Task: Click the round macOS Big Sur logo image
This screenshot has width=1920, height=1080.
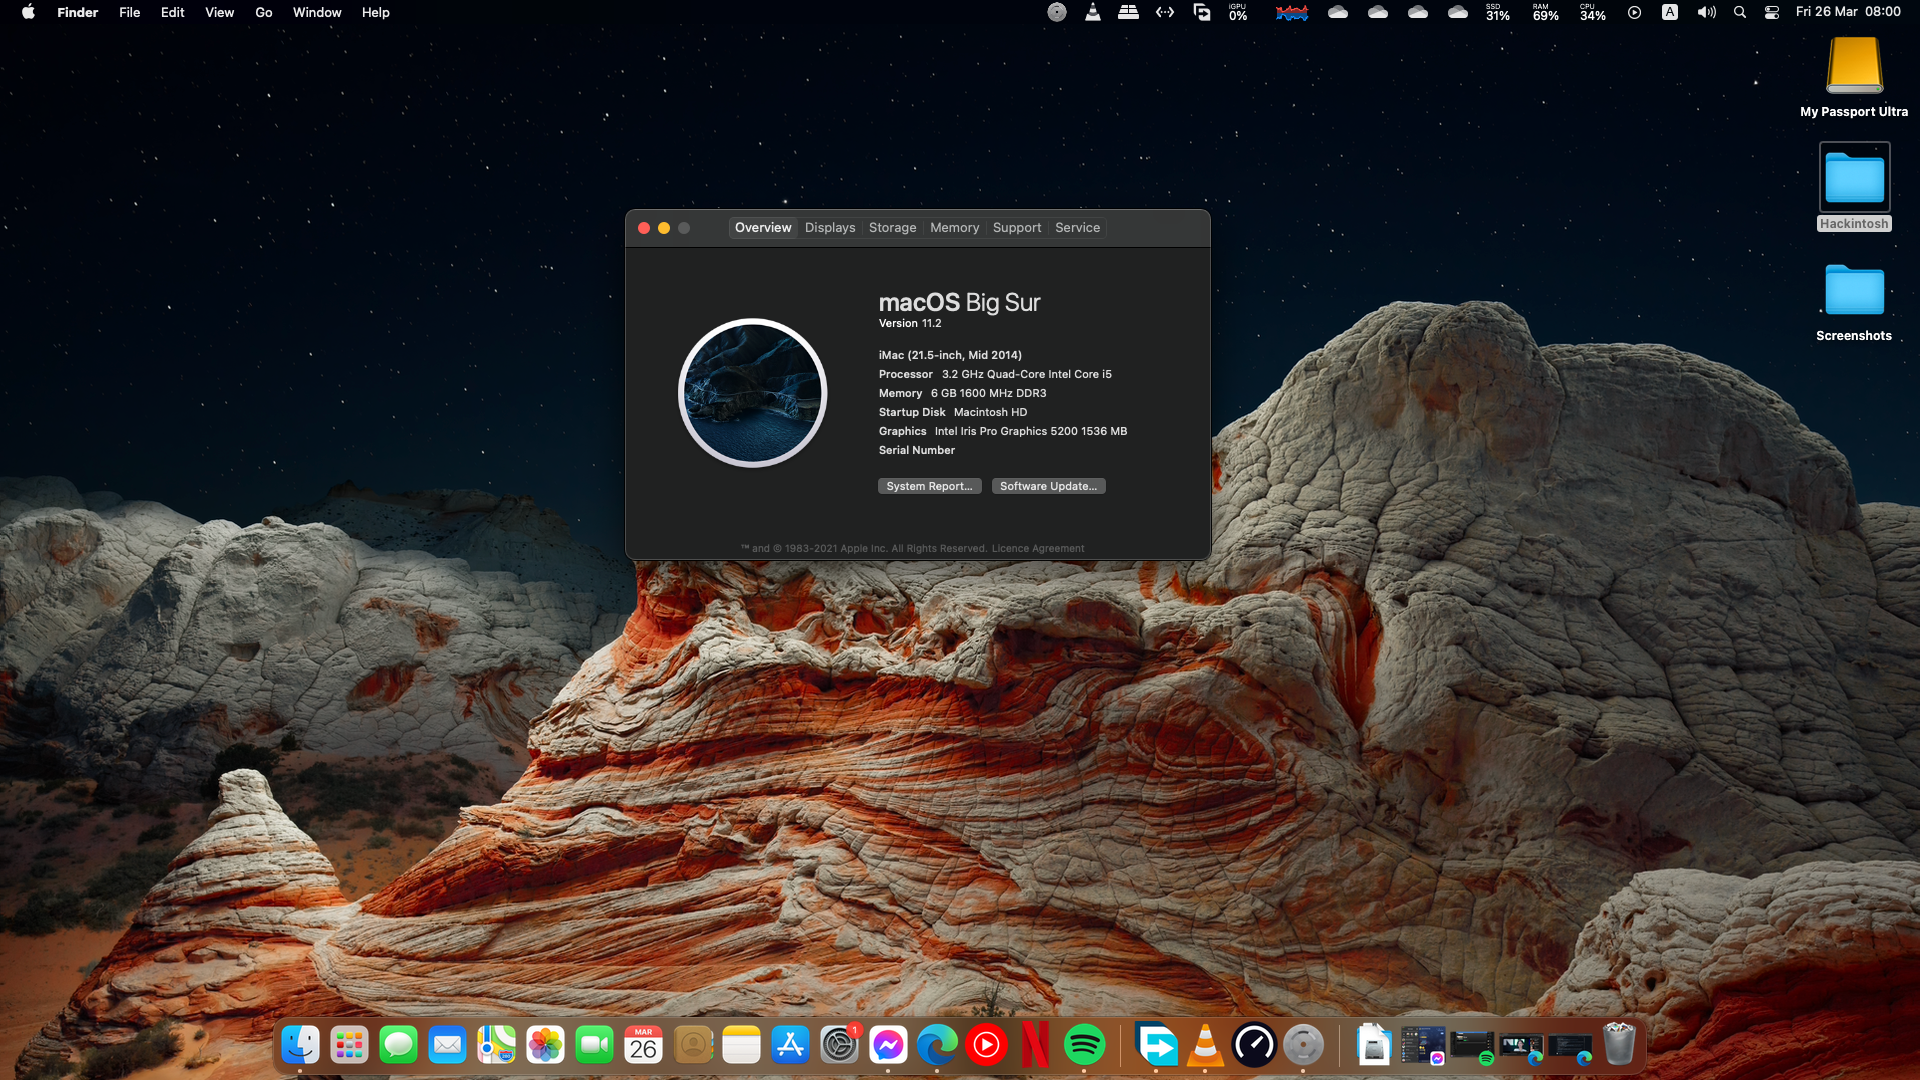Action: point(752,393)
